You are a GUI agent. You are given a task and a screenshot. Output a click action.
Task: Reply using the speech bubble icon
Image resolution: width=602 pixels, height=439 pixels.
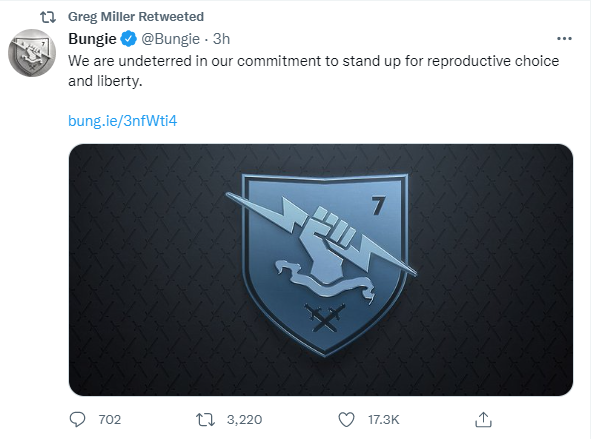(77, 419)
